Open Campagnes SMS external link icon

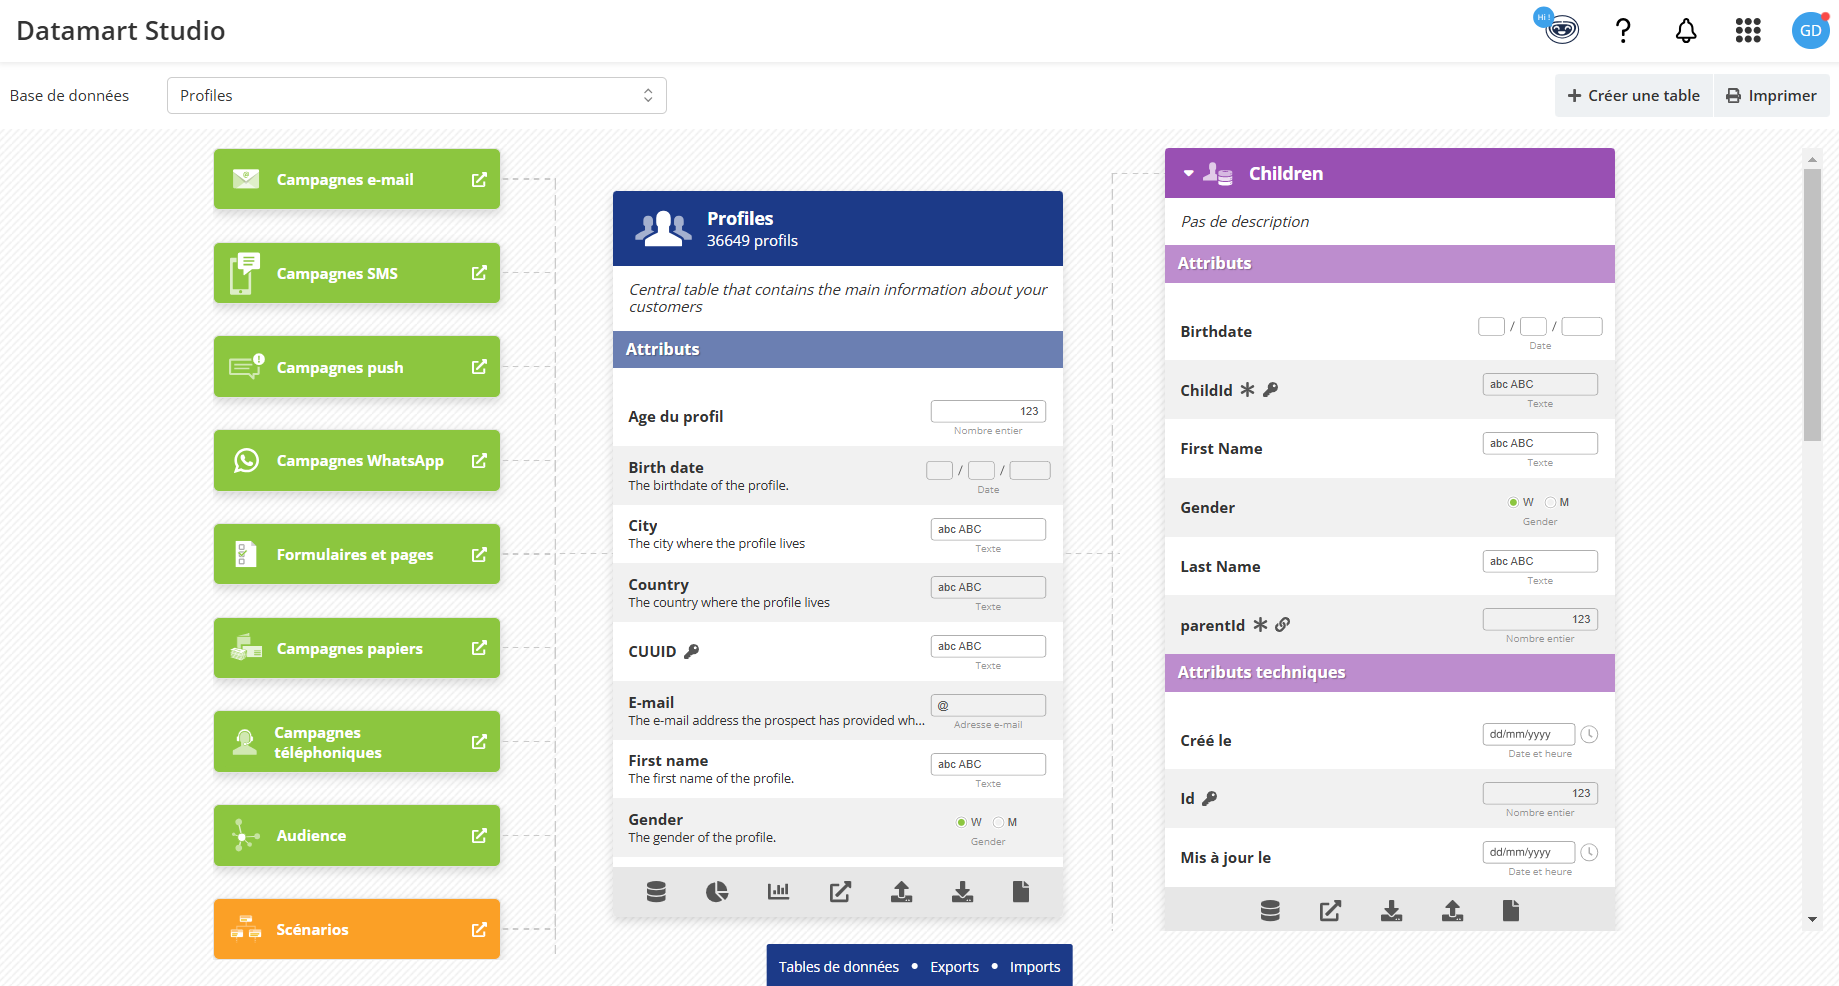click(479, 273)
